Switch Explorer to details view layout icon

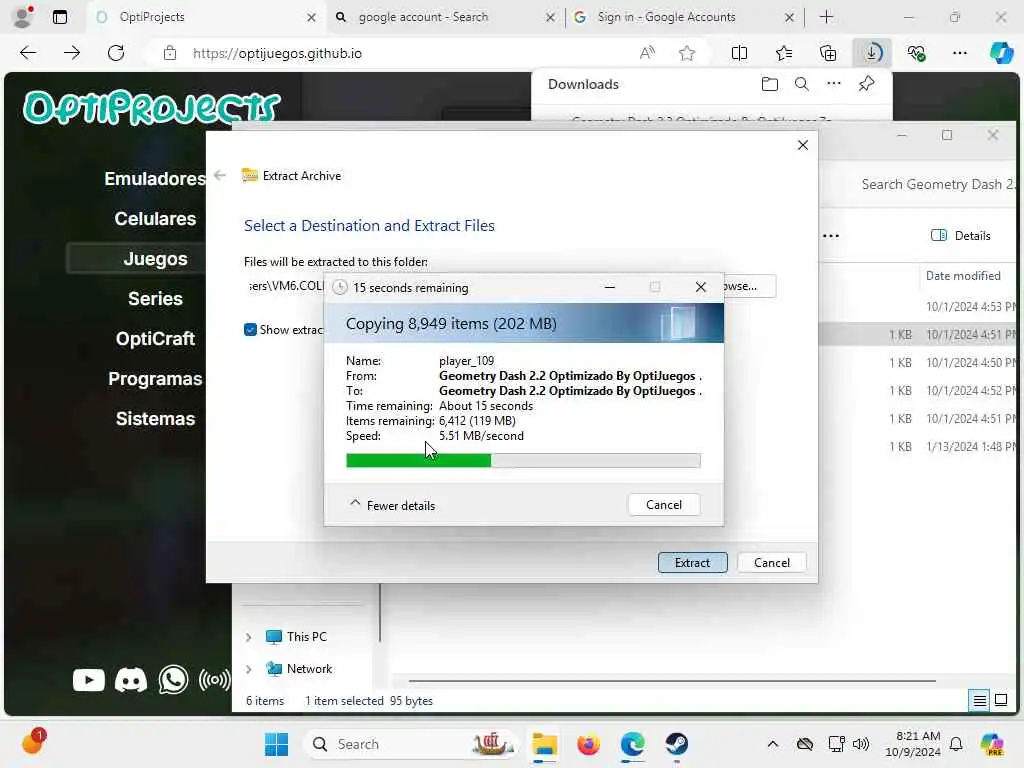click(980, 701)
